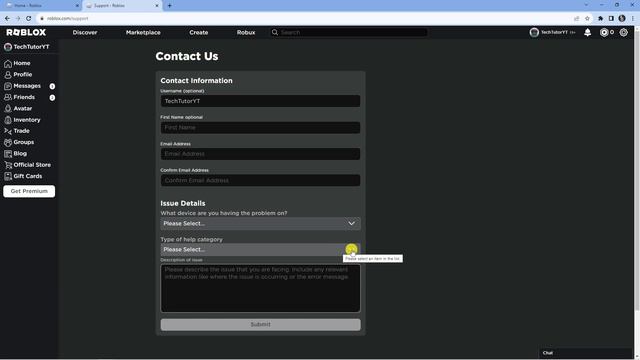The height and width of the screenshot is (360, 640).
Task: Close the Home - Roblox tab
Action: [x=77, y=6]
